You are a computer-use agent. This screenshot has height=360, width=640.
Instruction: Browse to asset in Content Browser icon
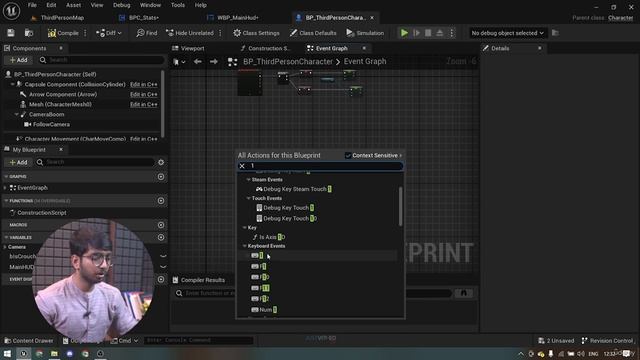point(29,33)
